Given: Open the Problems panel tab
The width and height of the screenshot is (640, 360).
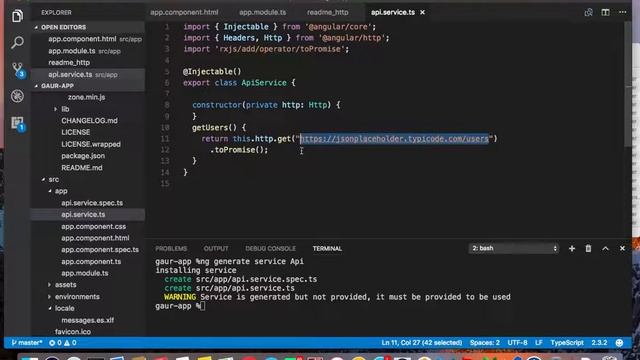Looking at the screenshot, I should pyautogui.click(x=171, y=249).
